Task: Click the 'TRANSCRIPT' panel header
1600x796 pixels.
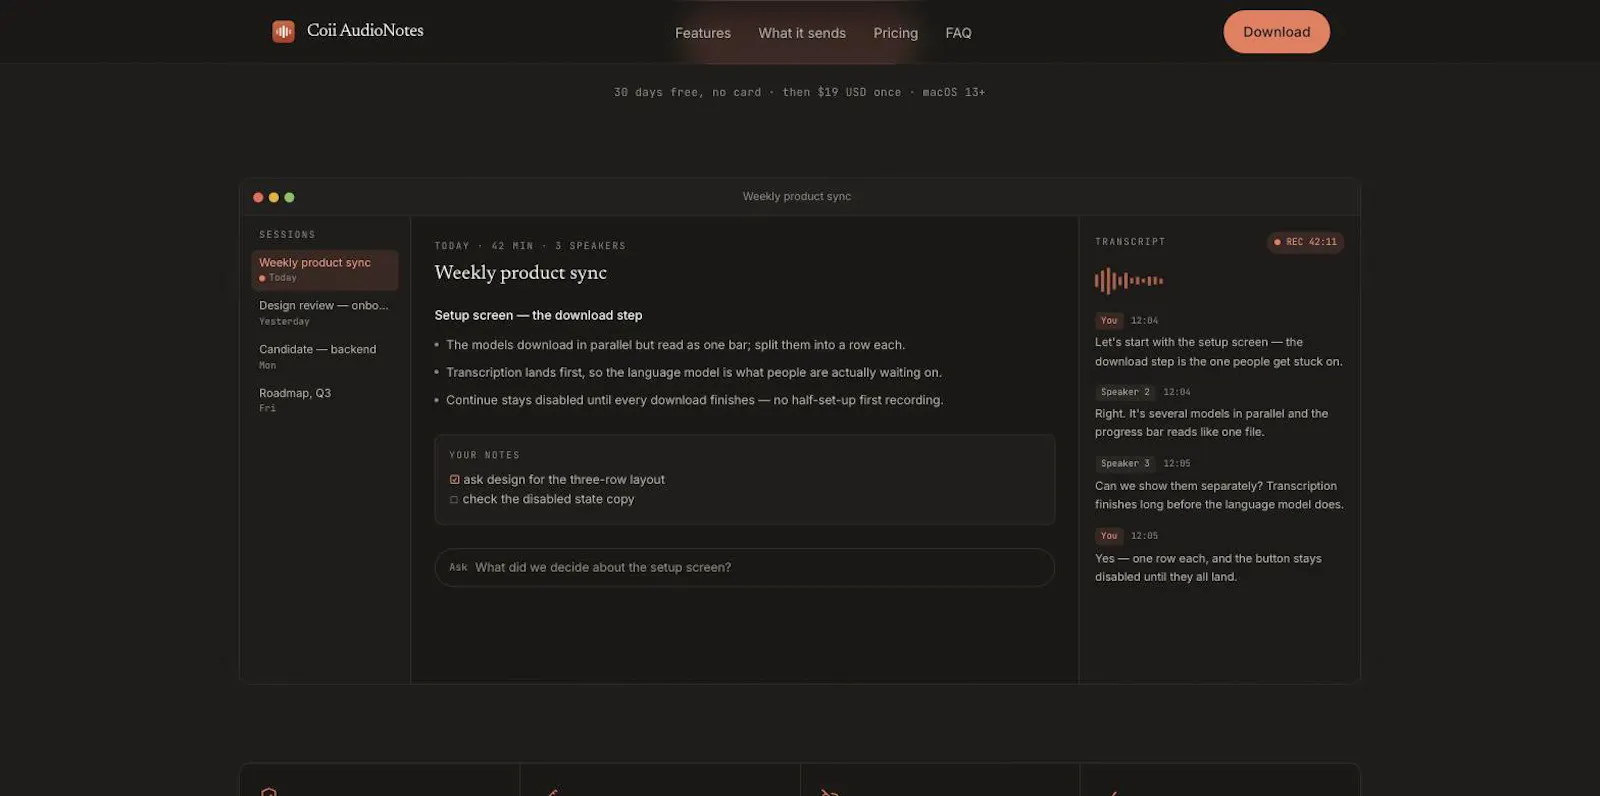Action: (1130, 242)
